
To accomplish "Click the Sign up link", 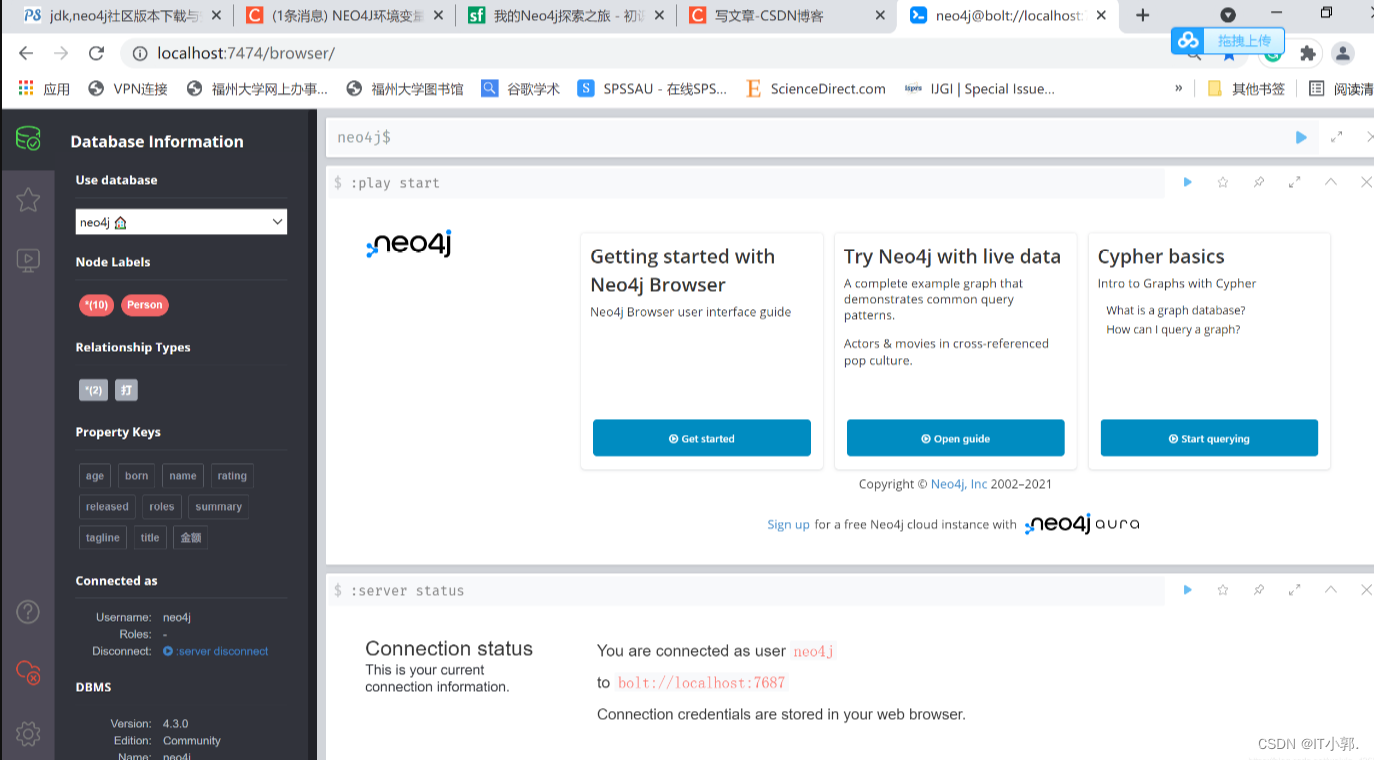I will [788, 524].
